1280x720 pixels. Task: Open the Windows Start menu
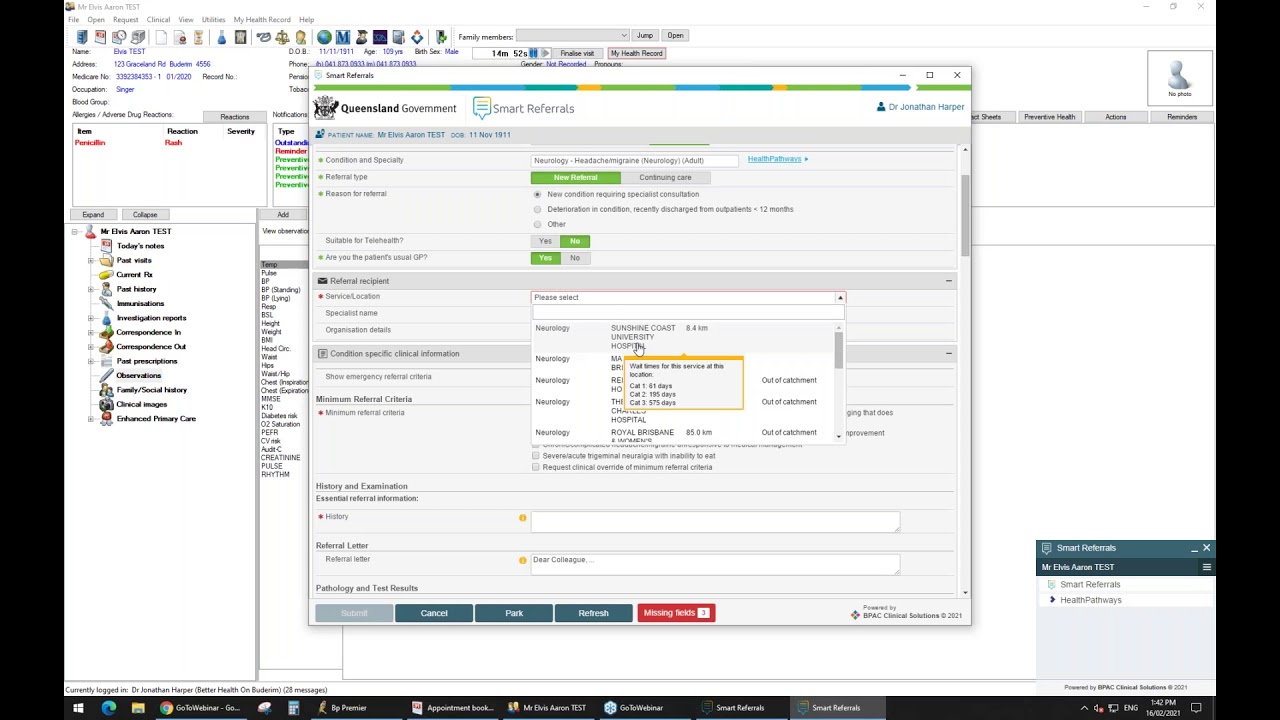tap(78, 708)
